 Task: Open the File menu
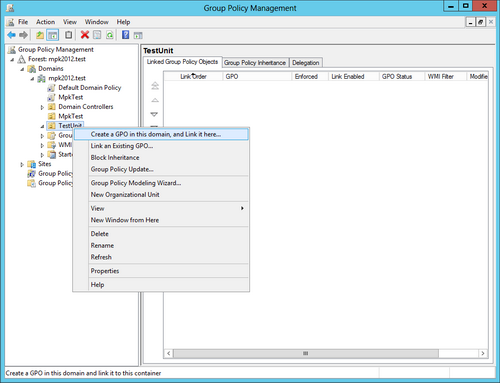click(23, 22)
